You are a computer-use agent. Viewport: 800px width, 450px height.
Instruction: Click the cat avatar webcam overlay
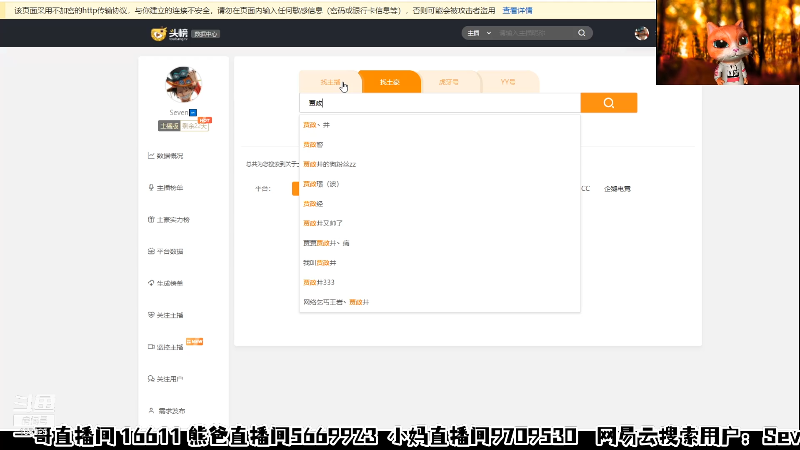click(728, 42)
